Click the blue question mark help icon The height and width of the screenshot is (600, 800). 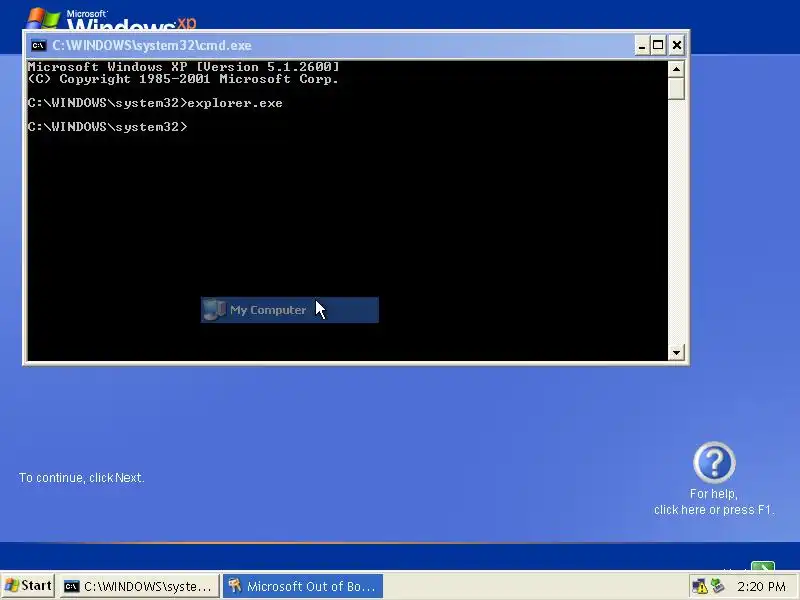[714, 462]
